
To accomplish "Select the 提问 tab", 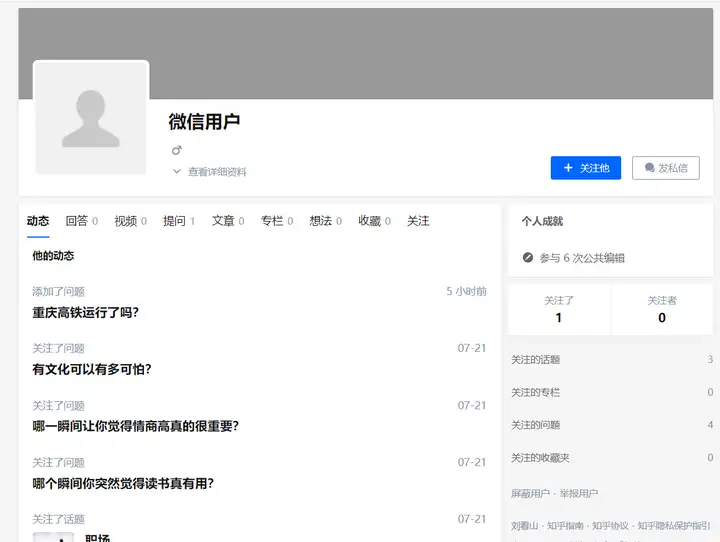I will (x=179, y=221).
